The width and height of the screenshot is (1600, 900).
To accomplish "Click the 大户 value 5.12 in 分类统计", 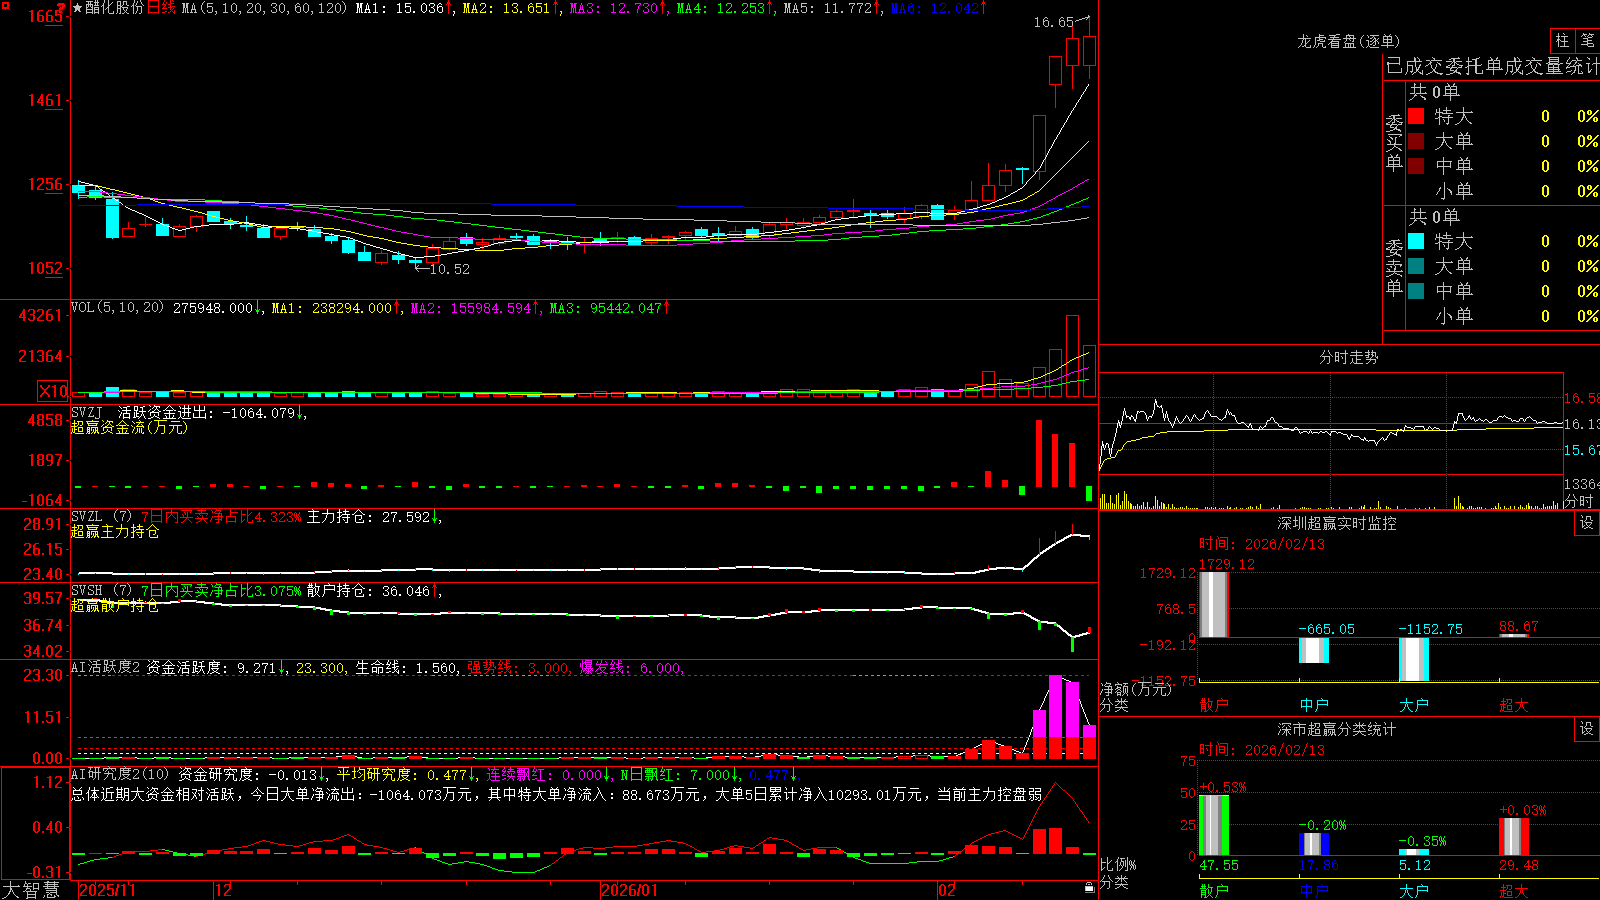I will pos(1415,866).
